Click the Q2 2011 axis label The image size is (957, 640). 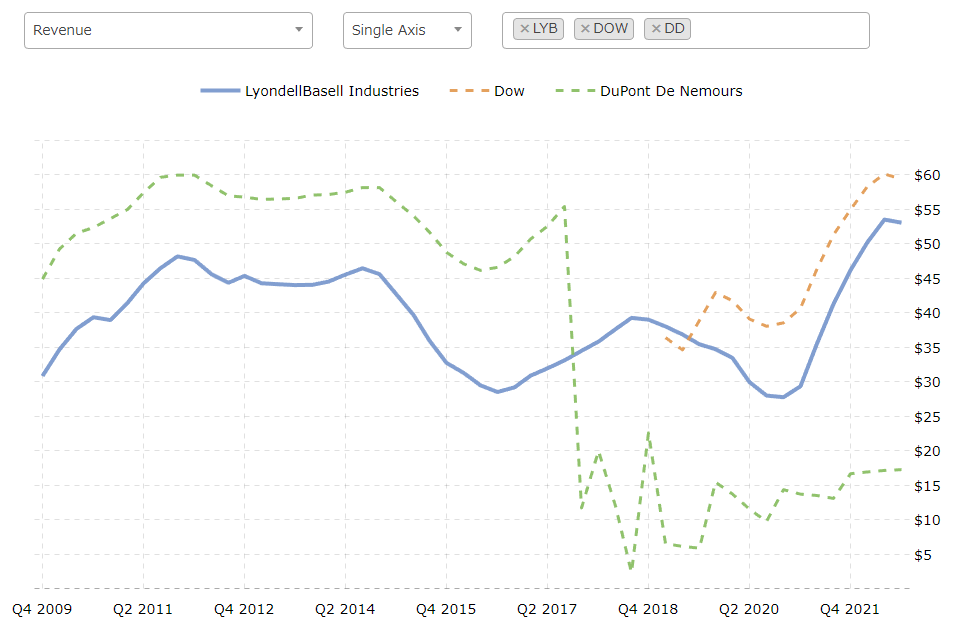tap(143, 609)
